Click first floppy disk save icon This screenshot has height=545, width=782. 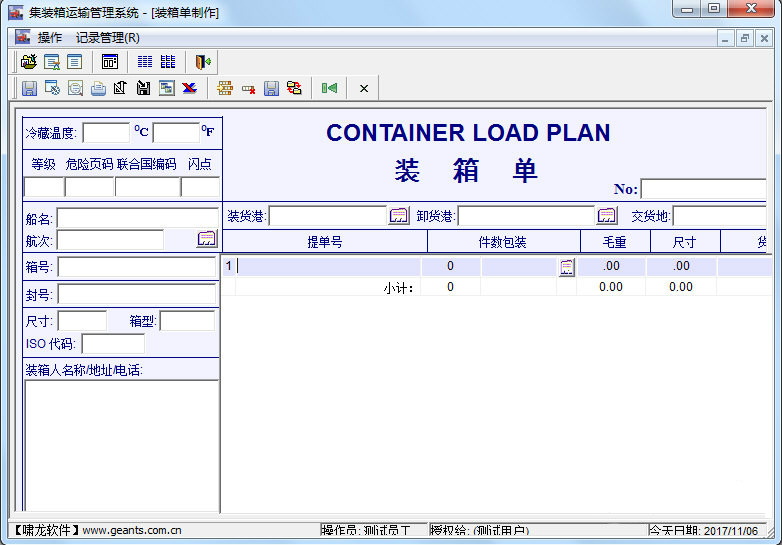coord(29,88)
